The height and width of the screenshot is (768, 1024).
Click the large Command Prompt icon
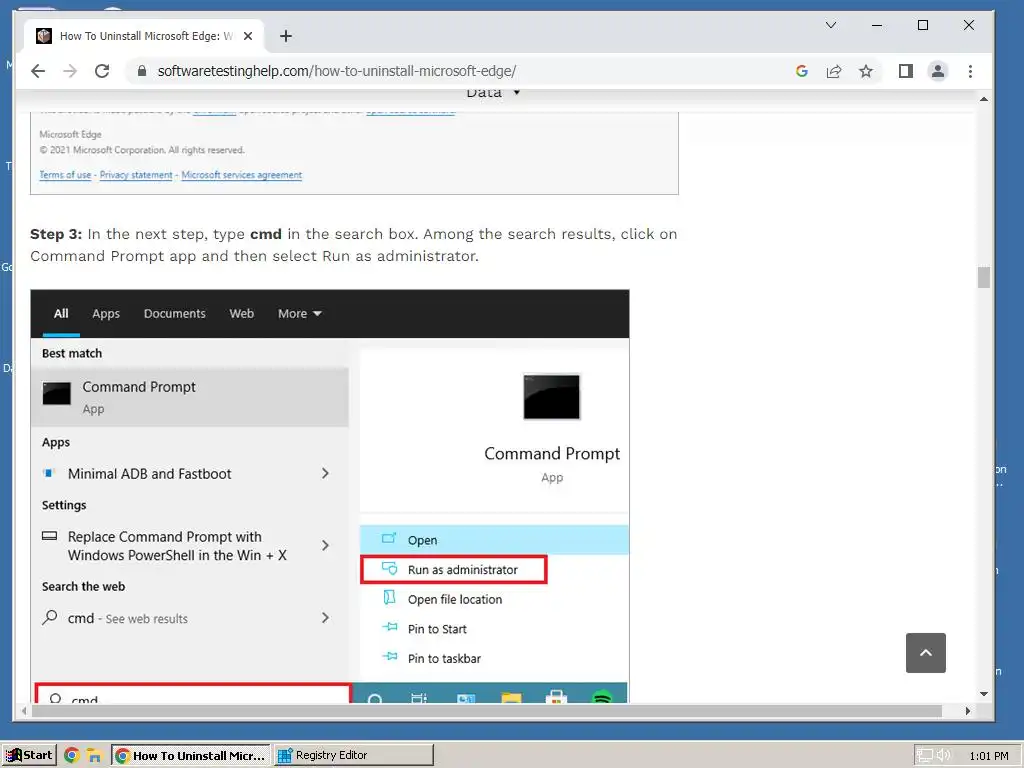551,396
